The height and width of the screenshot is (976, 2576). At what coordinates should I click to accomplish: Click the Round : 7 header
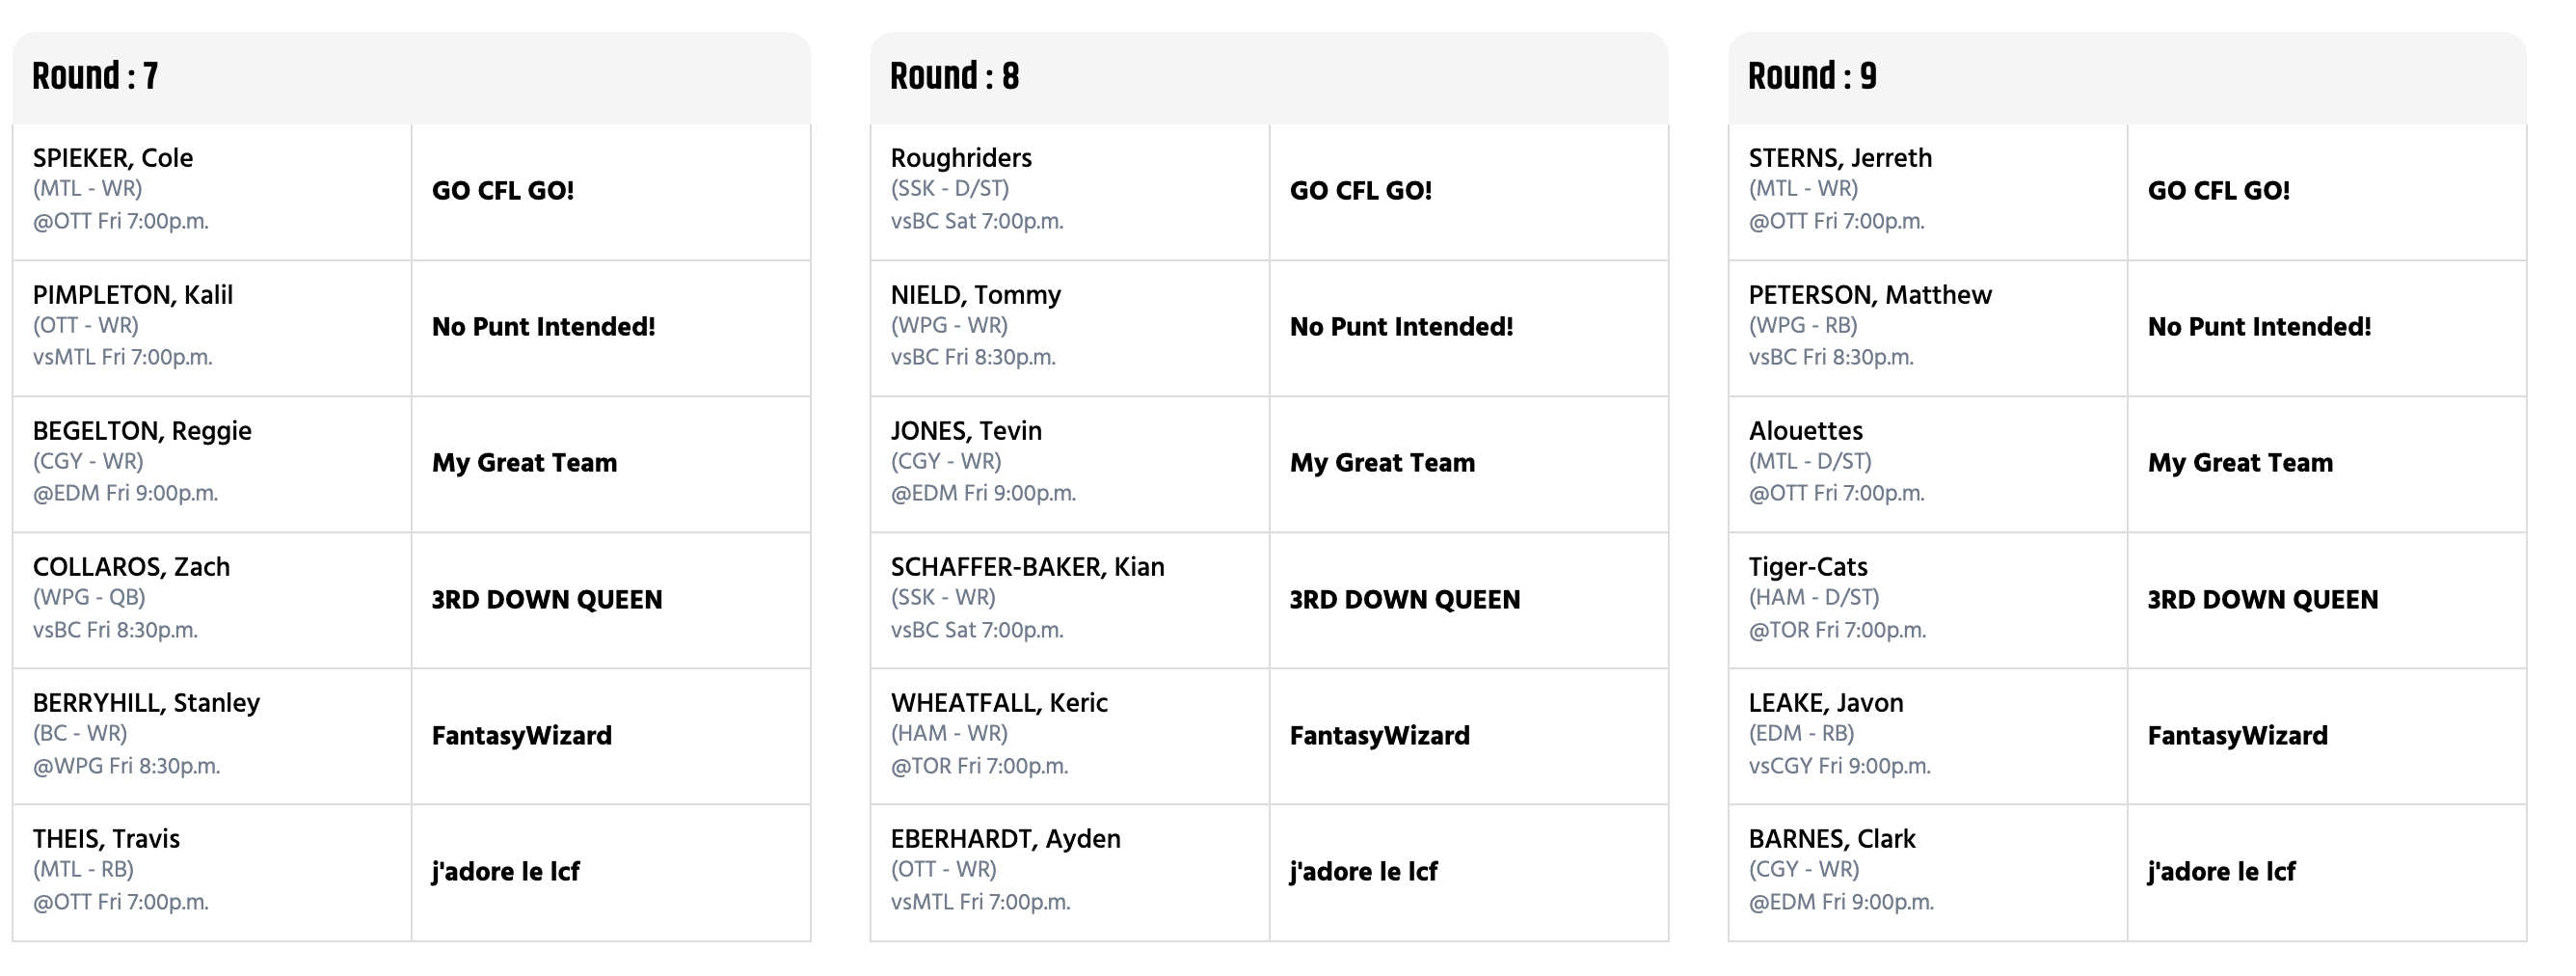click(95, 76)
